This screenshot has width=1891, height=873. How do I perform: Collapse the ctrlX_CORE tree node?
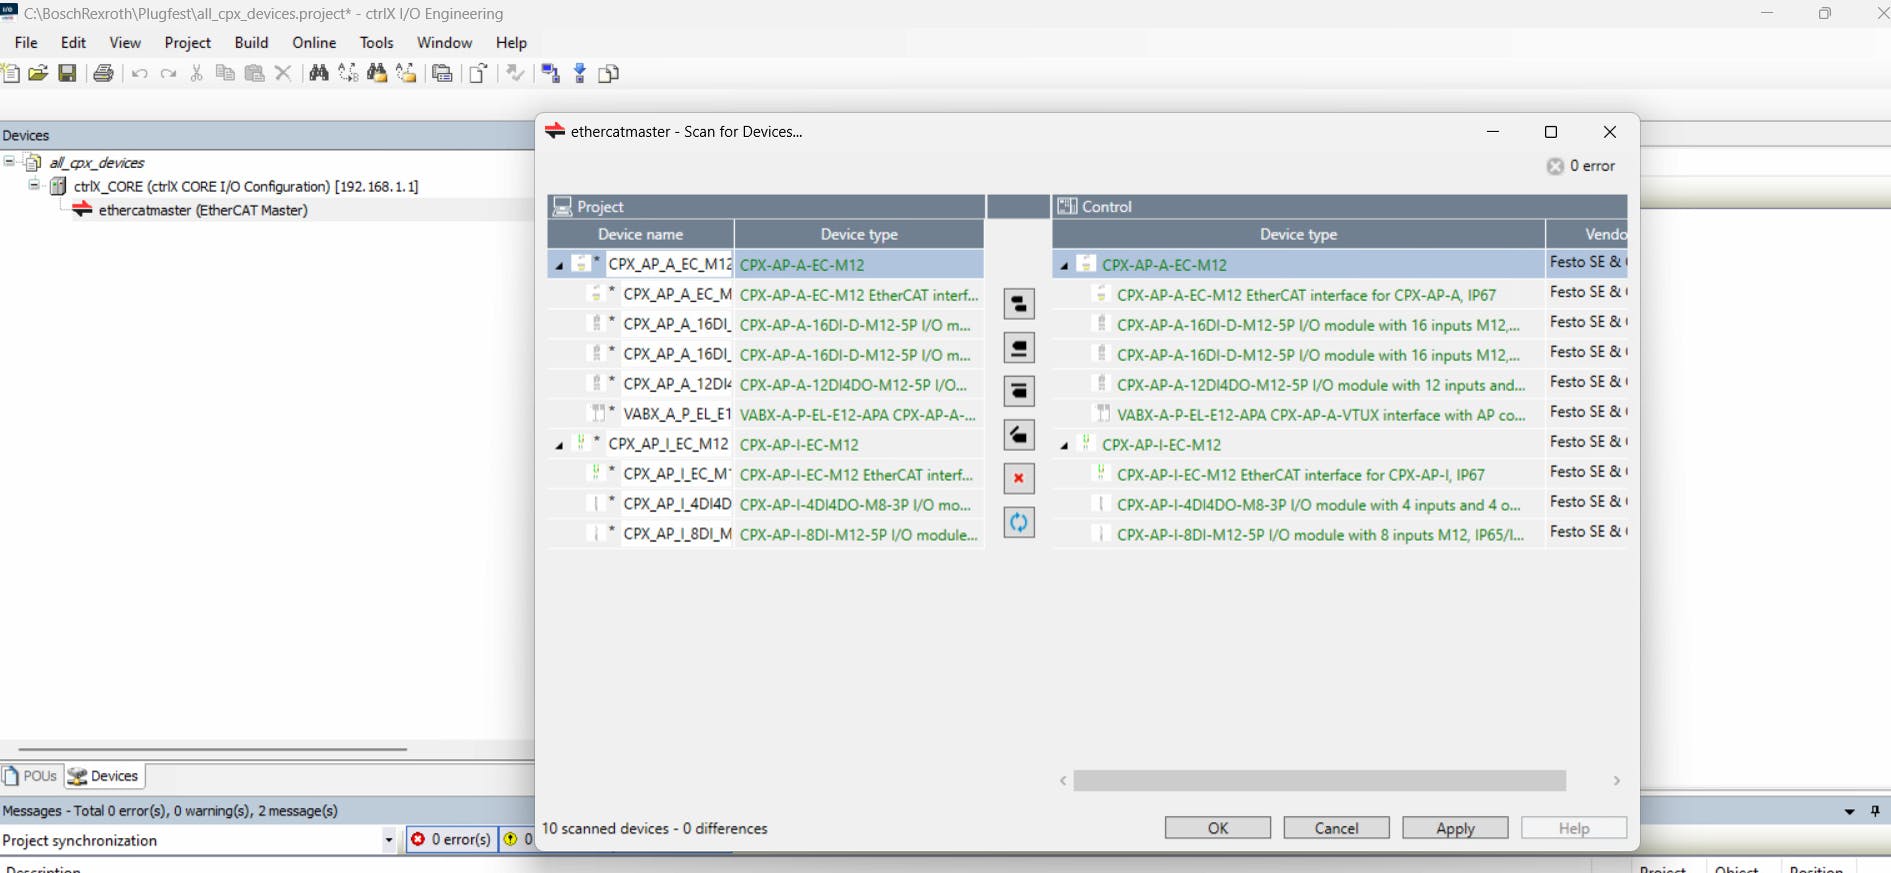(x=34, y=185)
